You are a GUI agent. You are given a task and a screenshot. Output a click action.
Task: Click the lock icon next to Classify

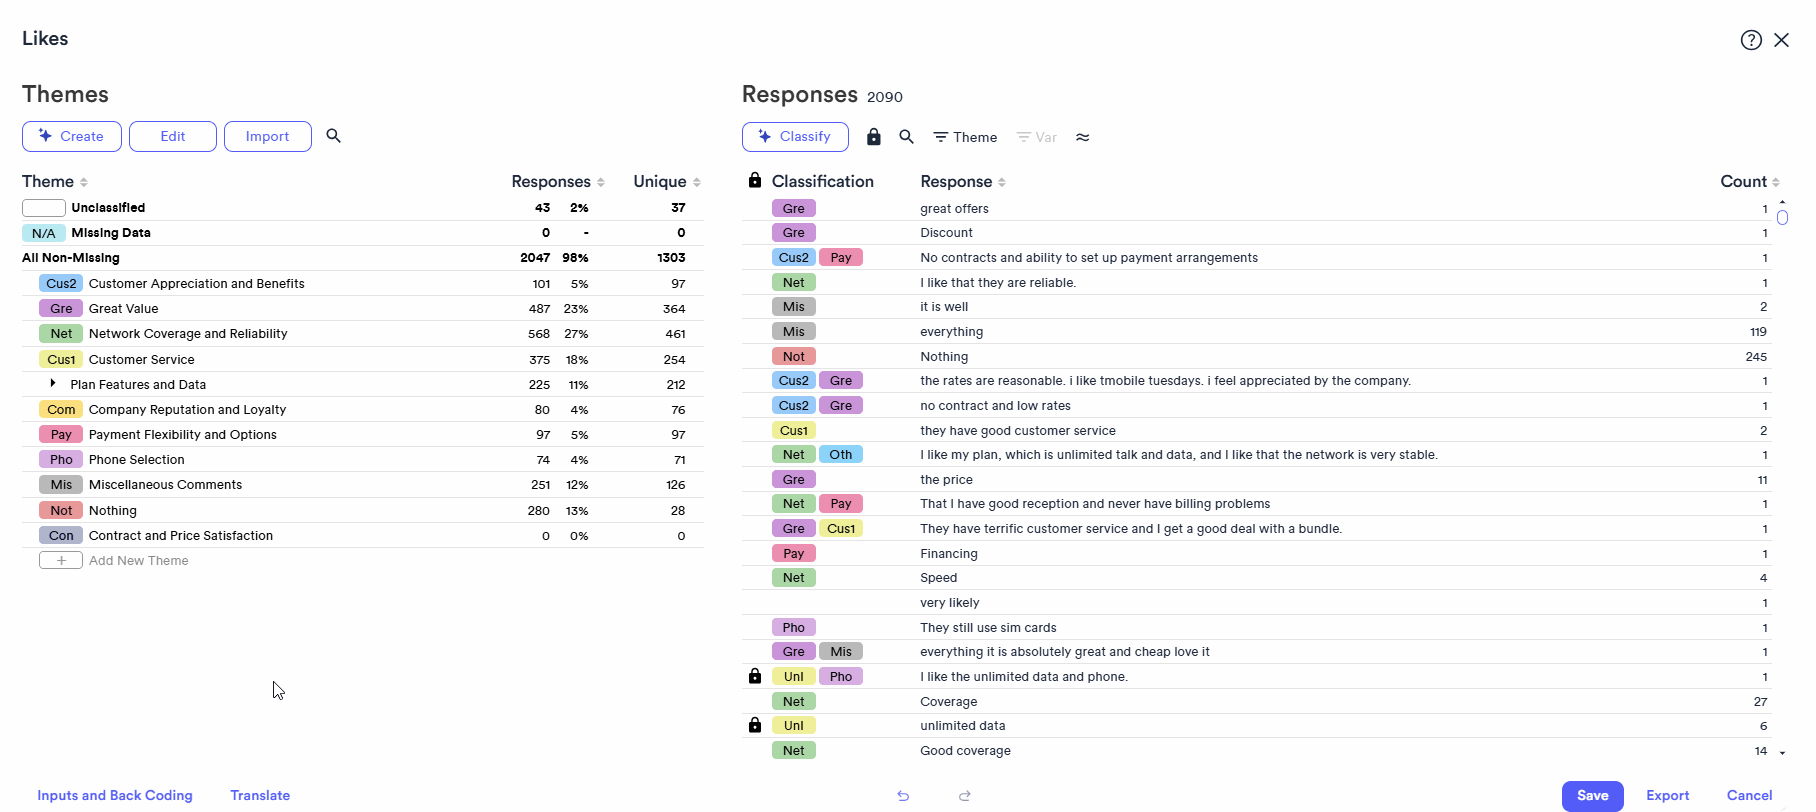[873, 137]
